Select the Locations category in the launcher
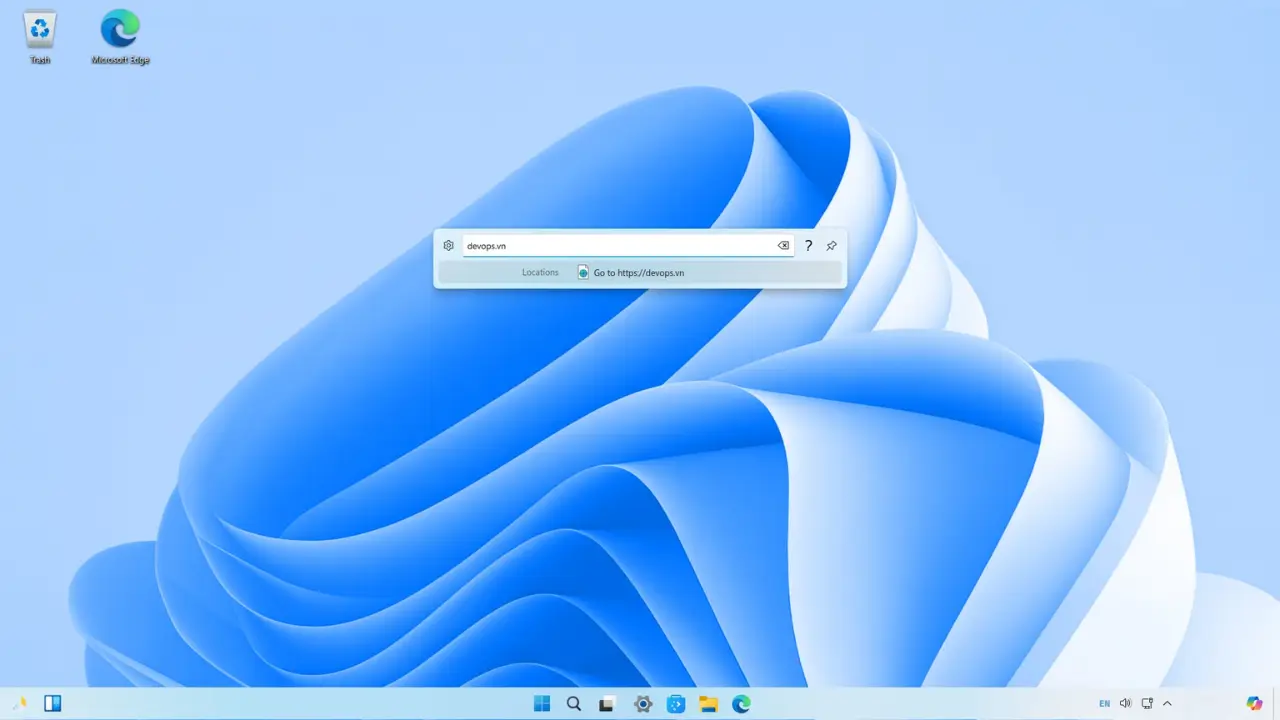Viewport: 1280px width, 720px height. (540, 272)
